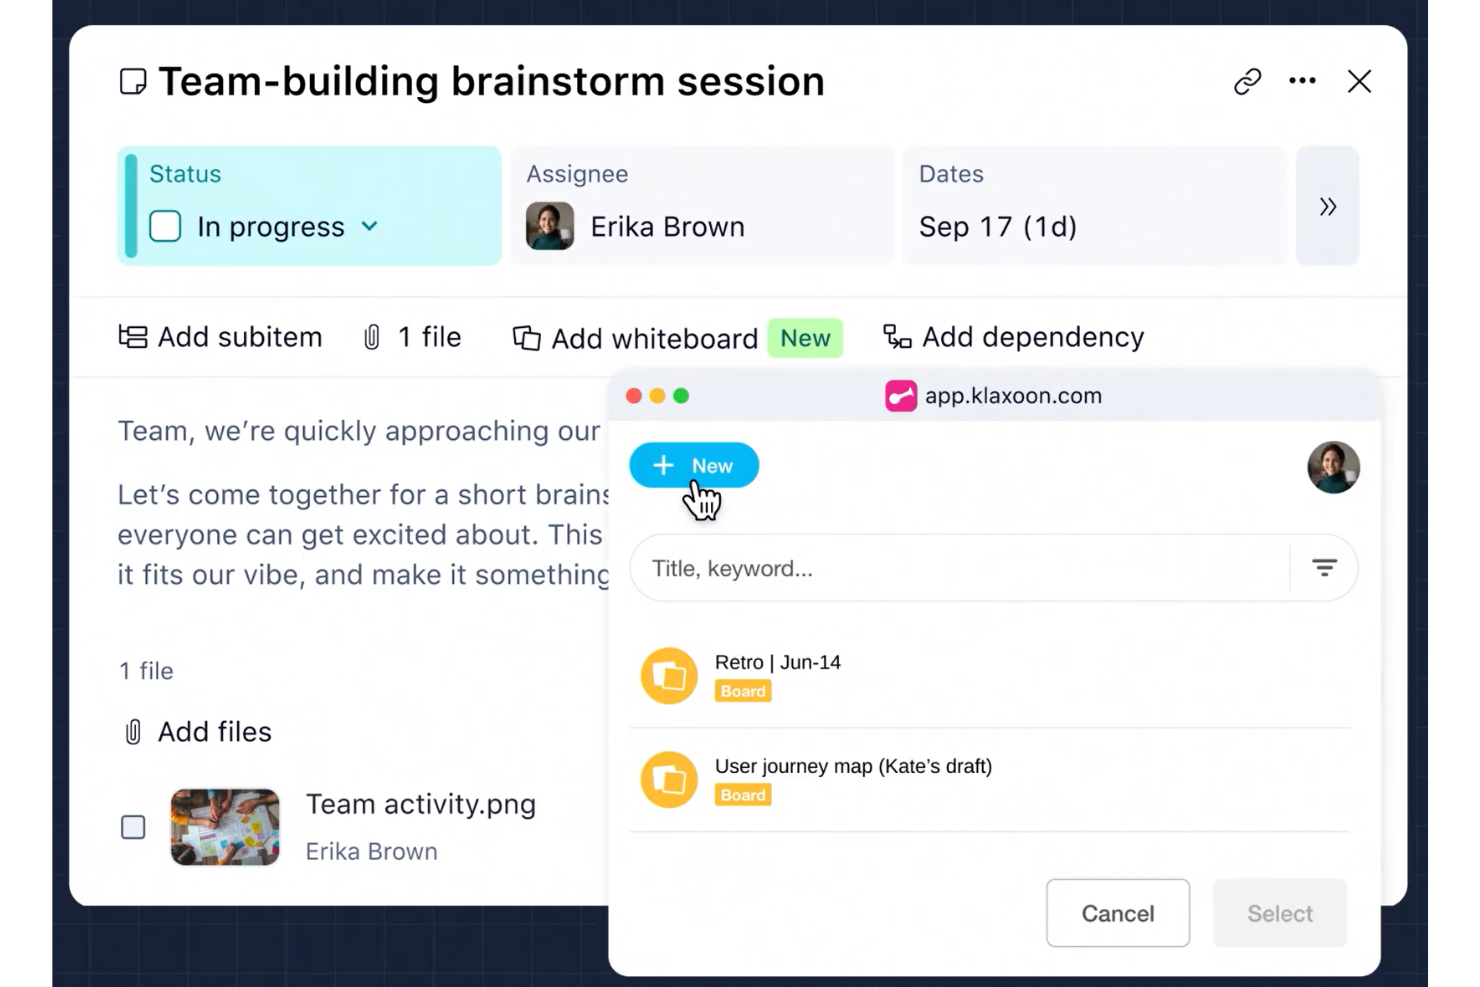This screenshot has width=1480, height=987.
Task: Click the Cancel button
Action: pos(1118,913)
